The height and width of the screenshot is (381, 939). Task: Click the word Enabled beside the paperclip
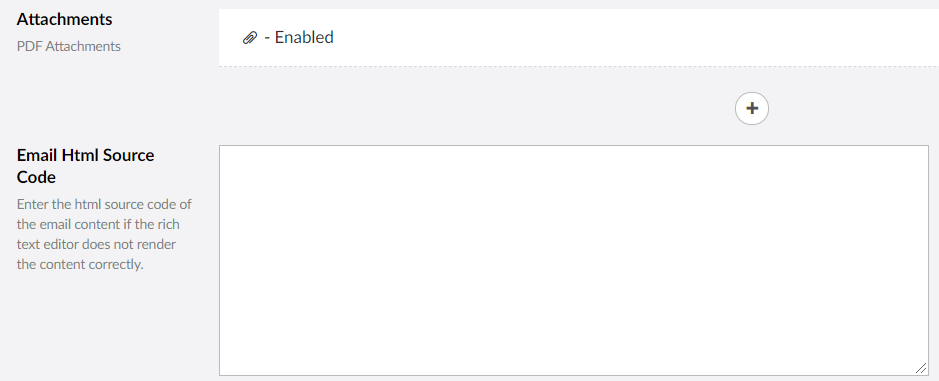[x=304, y=37]
